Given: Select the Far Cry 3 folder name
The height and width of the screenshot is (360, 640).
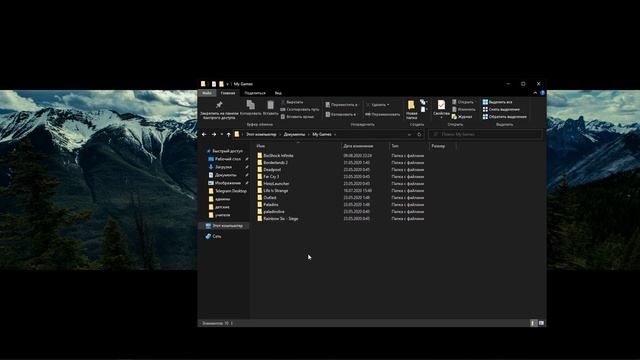Looking at the screenshot, I should coord(271,177).
